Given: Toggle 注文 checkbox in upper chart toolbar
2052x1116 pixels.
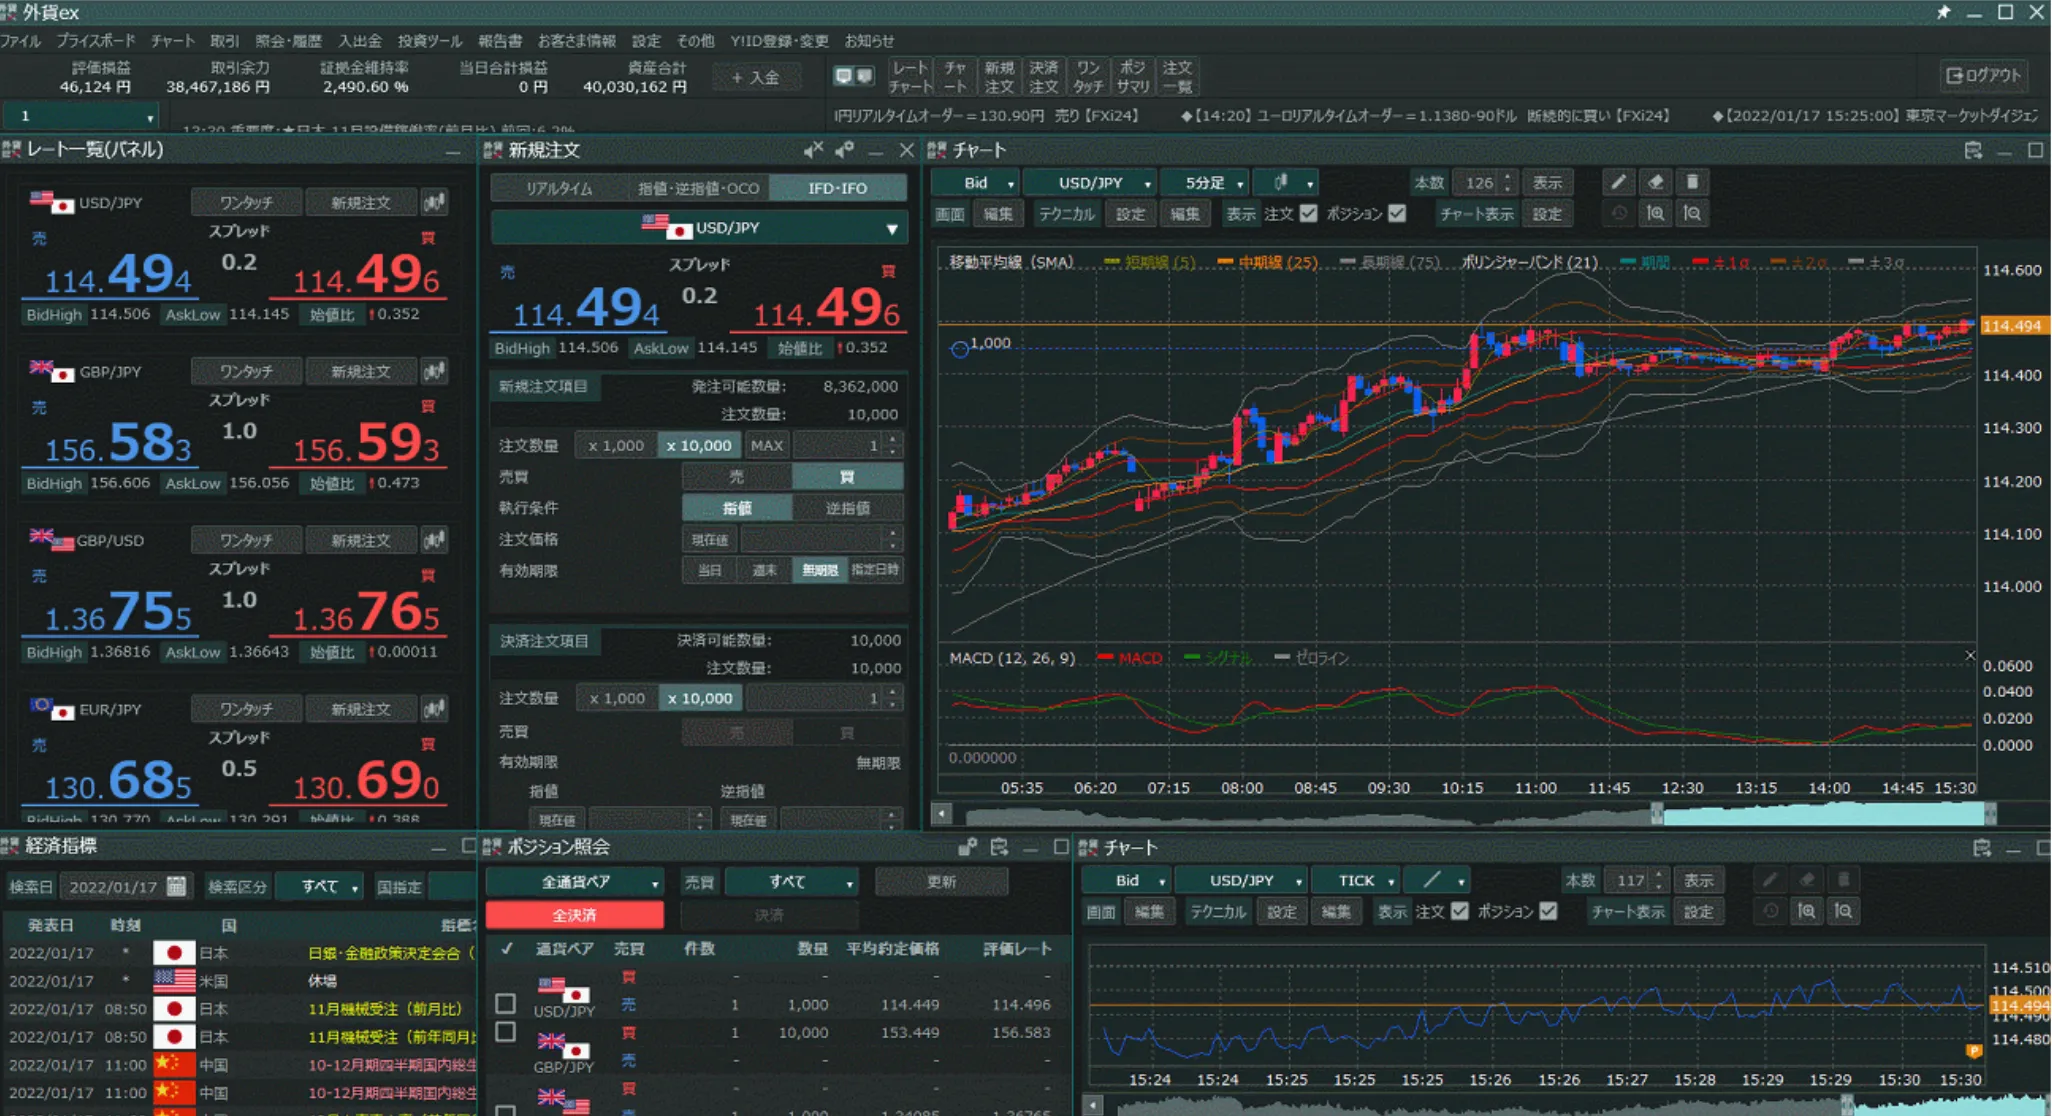Looking at the screenshot, I should [1308, 213].
